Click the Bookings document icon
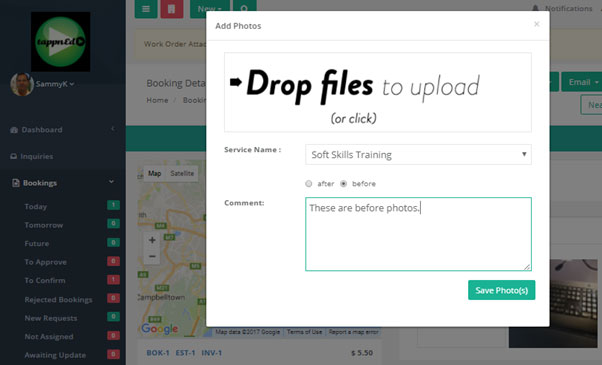This screenshot has height=365, width=602. click(16, 183)
